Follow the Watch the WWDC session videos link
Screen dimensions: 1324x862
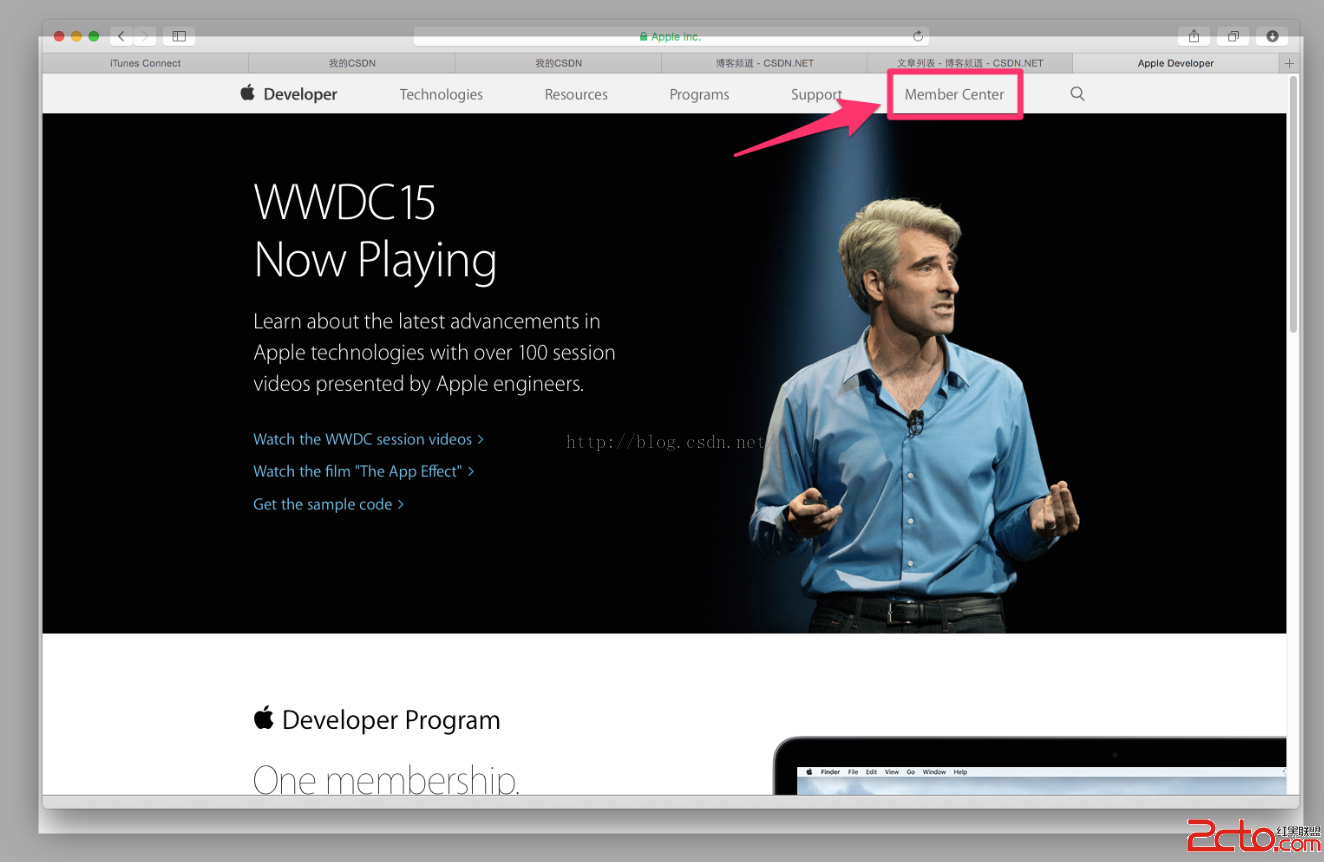point(368,439)
